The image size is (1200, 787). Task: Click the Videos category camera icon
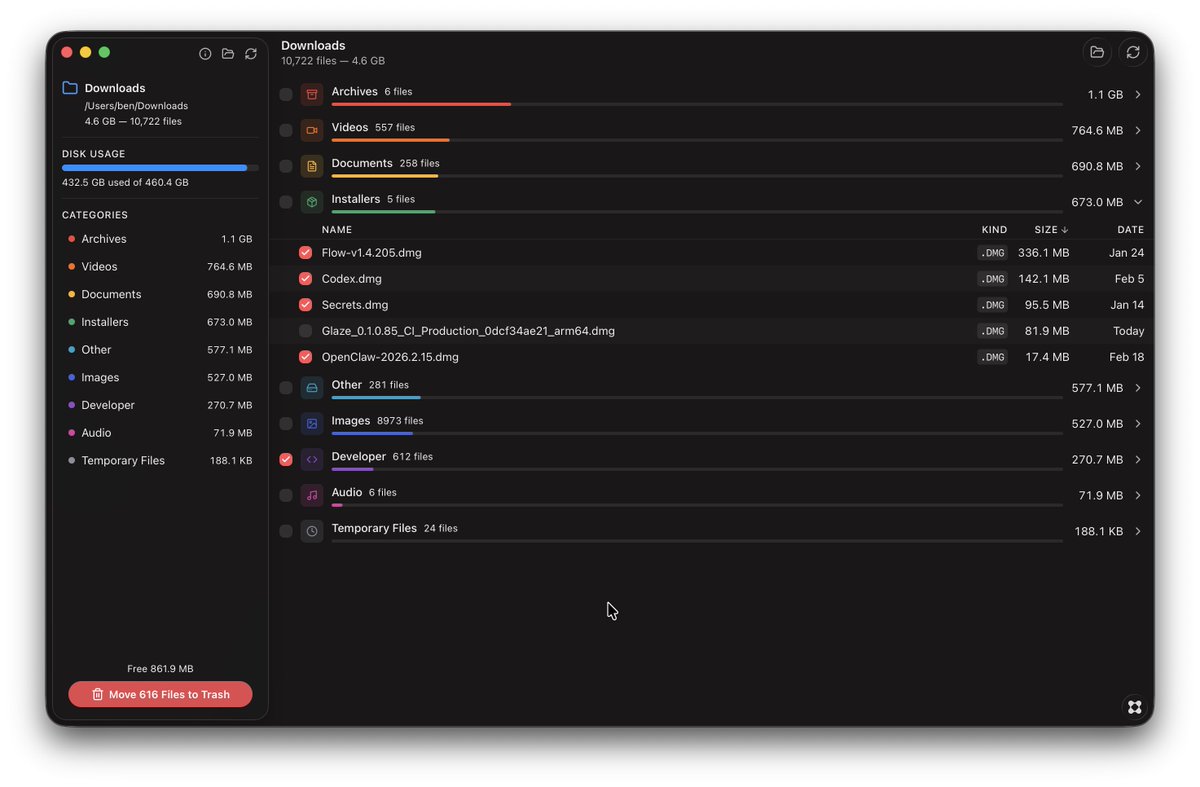pos(312,131)
